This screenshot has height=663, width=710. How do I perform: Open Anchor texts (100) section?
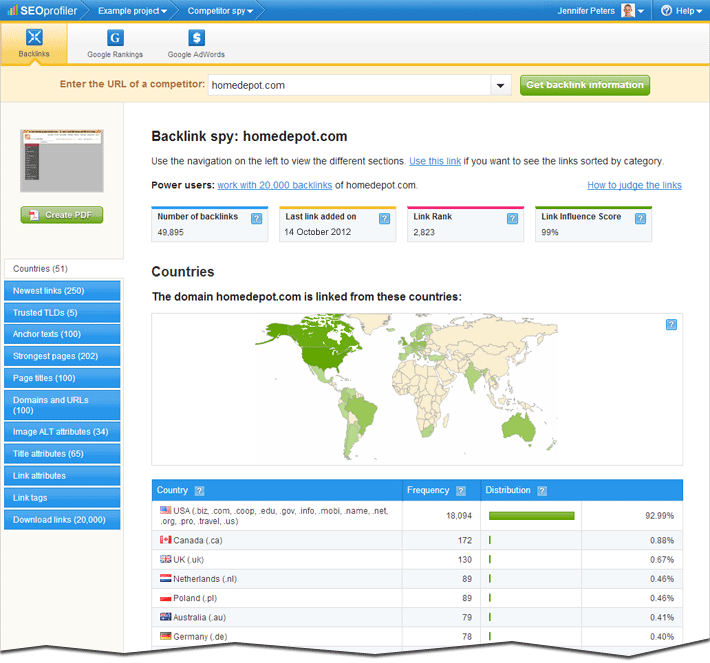coord(62,334)
